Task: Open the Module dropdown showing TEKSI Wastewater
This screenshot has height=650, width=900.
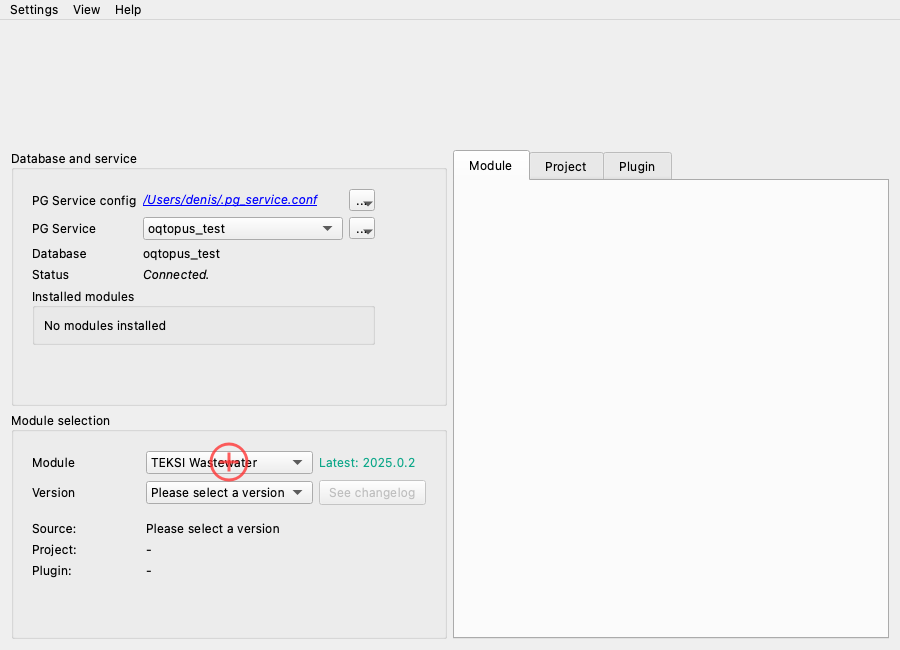Action: [x=229, y=463]
